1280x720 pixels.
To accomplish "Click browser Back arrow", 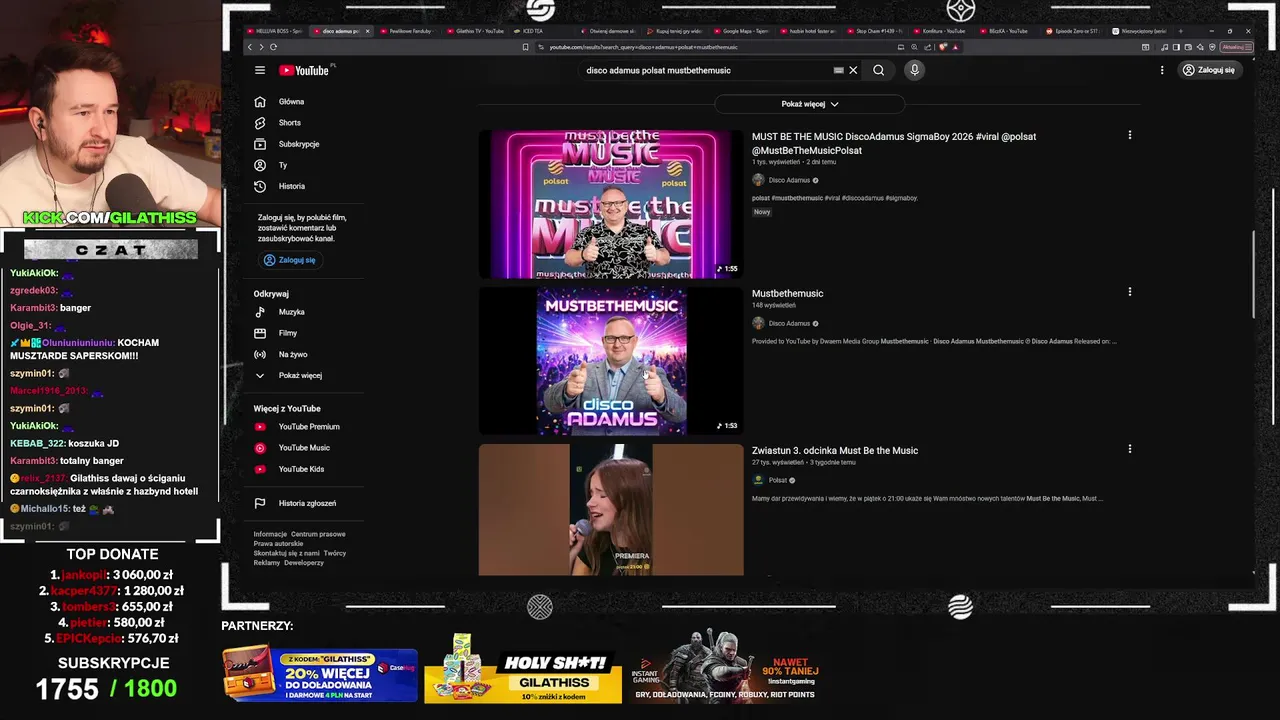I will (250, 47).
